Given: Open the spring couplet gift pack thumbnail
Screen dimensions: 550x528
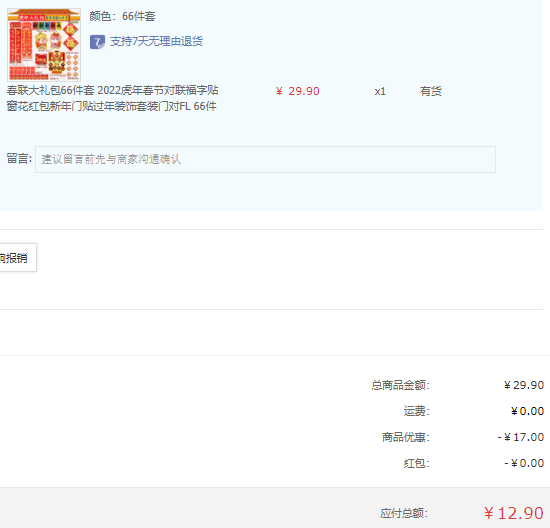Looking at the screenshot, I should (44, 45).
